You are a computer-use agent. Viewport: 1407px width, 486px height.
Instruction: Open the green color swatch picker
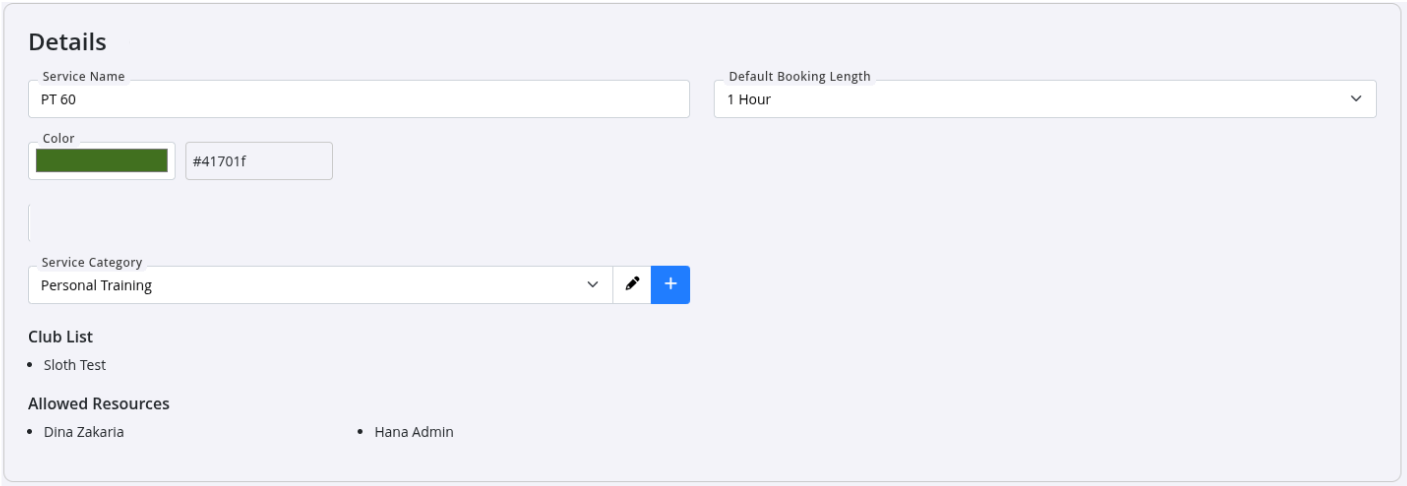point(102,161)
